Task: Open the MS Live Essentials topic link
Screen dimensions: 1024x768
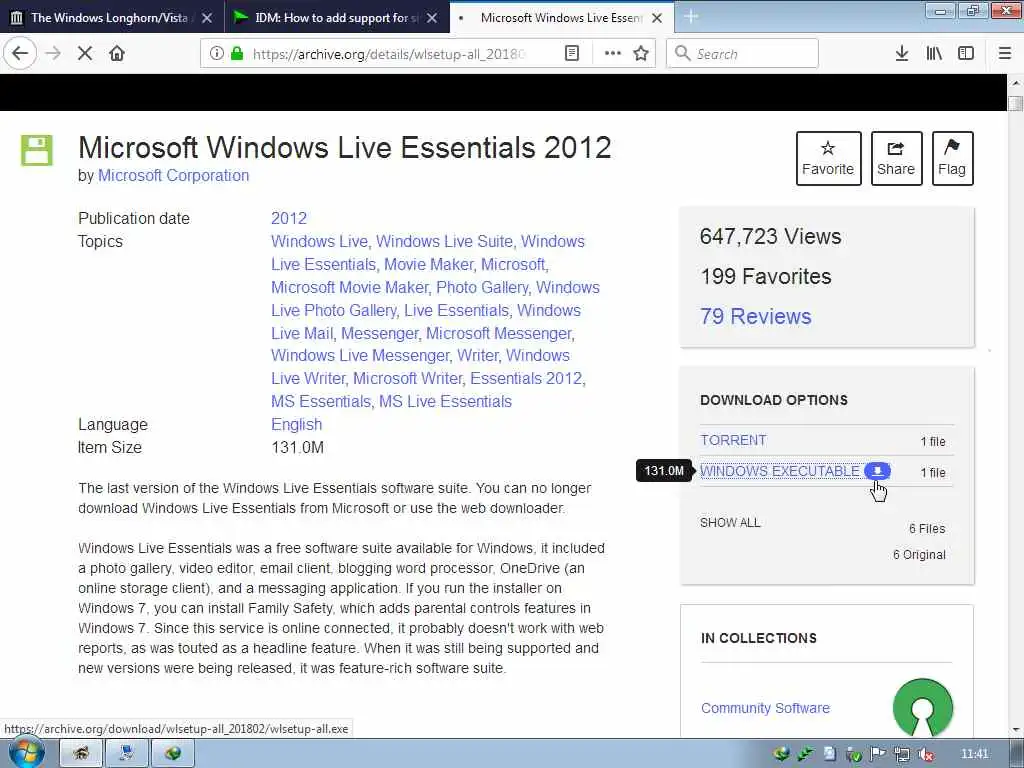Action: (x=445, y=402)
